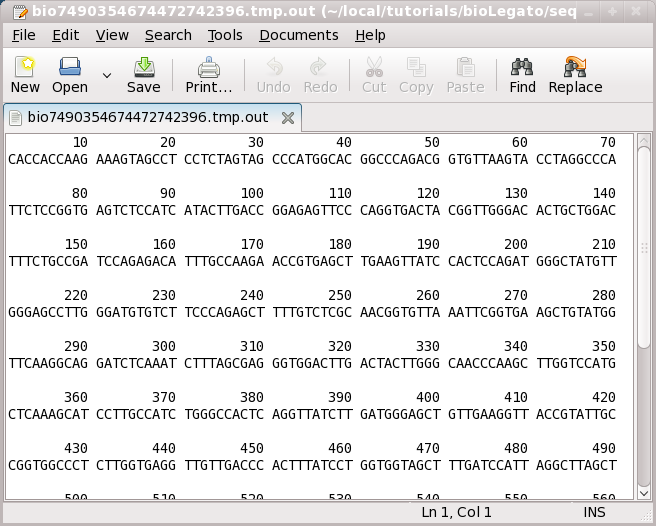Screen dimensions: 656x526
Task: Click the sequence block ACTGCTGGAC
Action: 576,210
